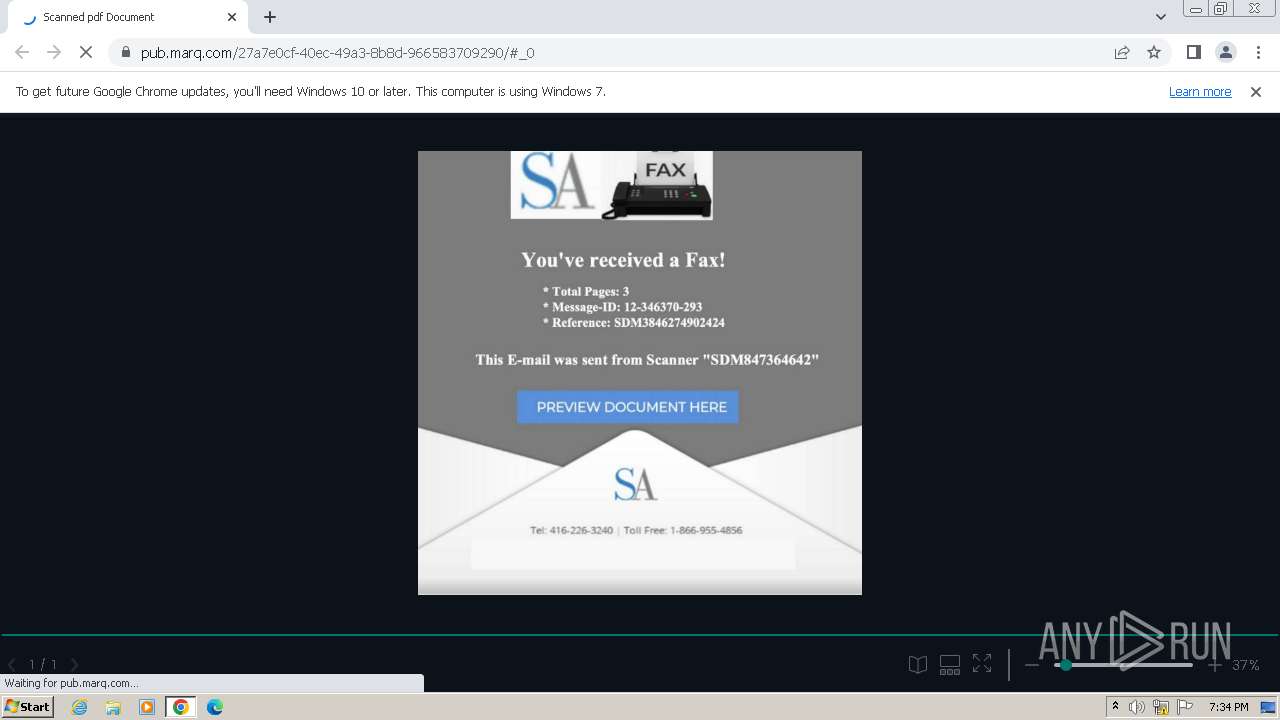Image resolution: width=1280 pixels, height=720 pixels.
Task: Launch Internet Explorer from taskbar
Action: point(79,707)
